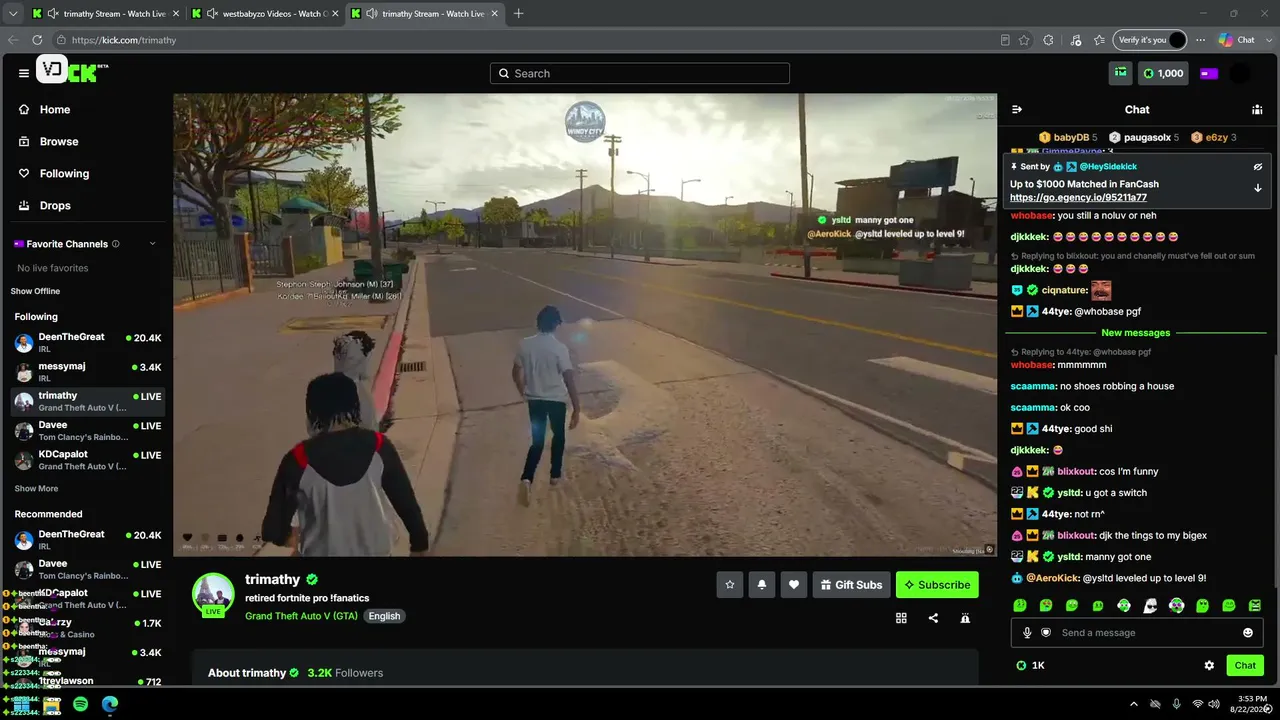The image size is (1280, 720).
Task: Click the first green emote in quick row
Action: 1019,605
